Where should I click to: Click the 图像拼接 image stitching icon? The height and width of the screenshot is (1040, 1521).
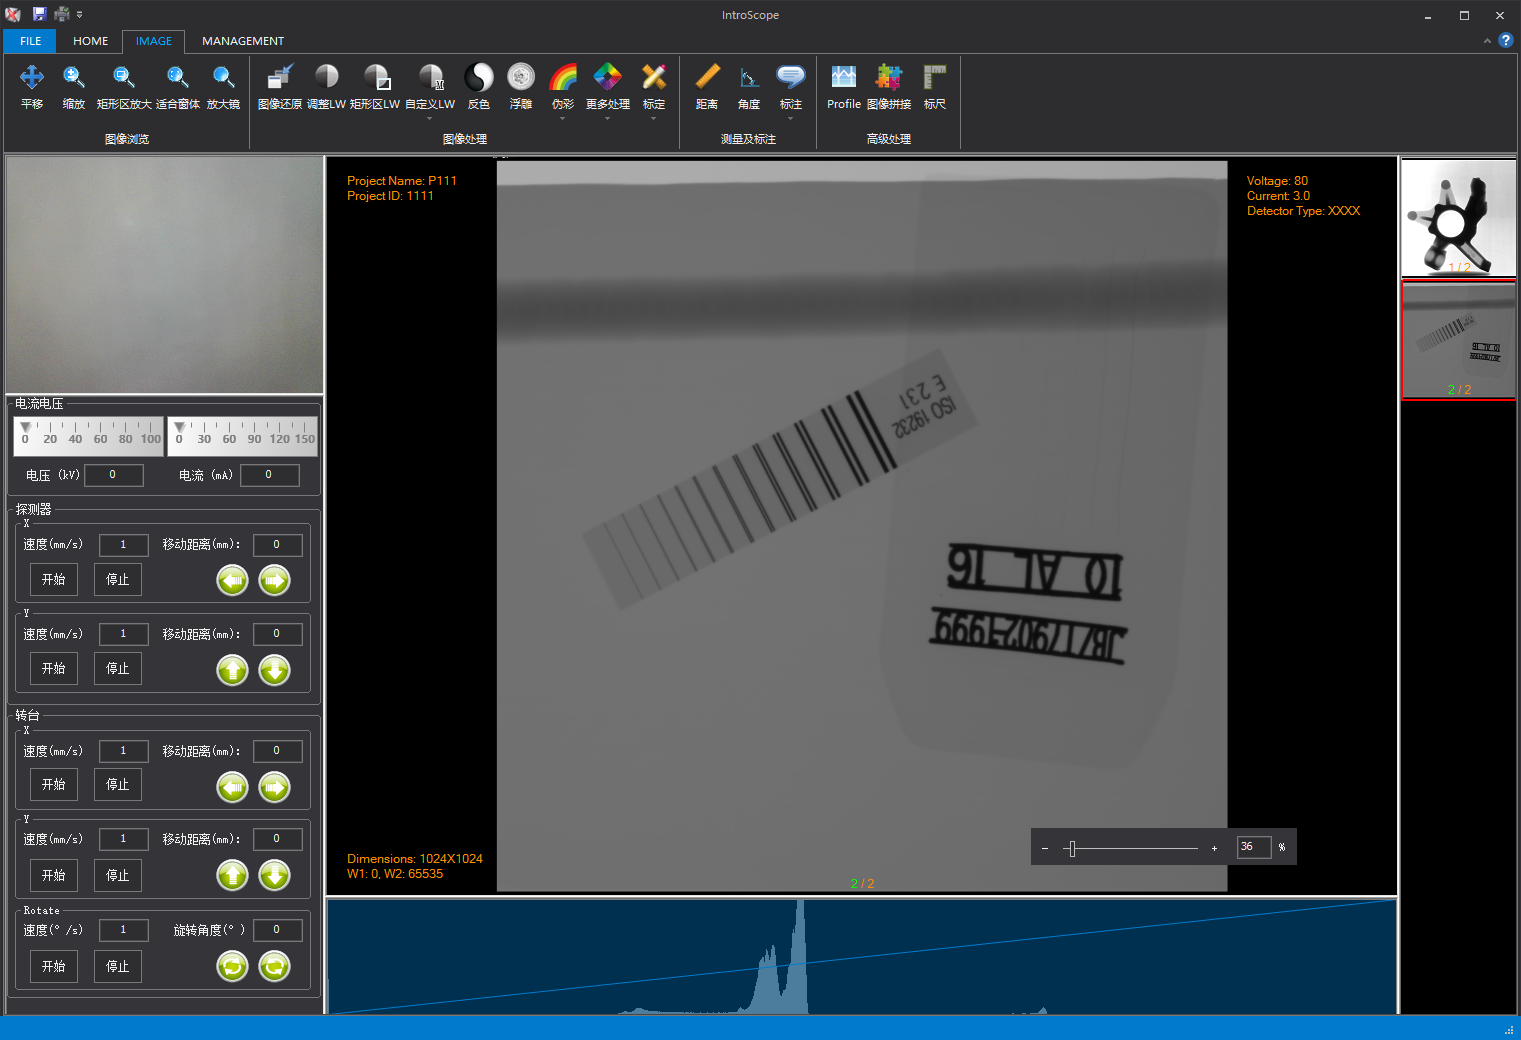coord(889,87)
